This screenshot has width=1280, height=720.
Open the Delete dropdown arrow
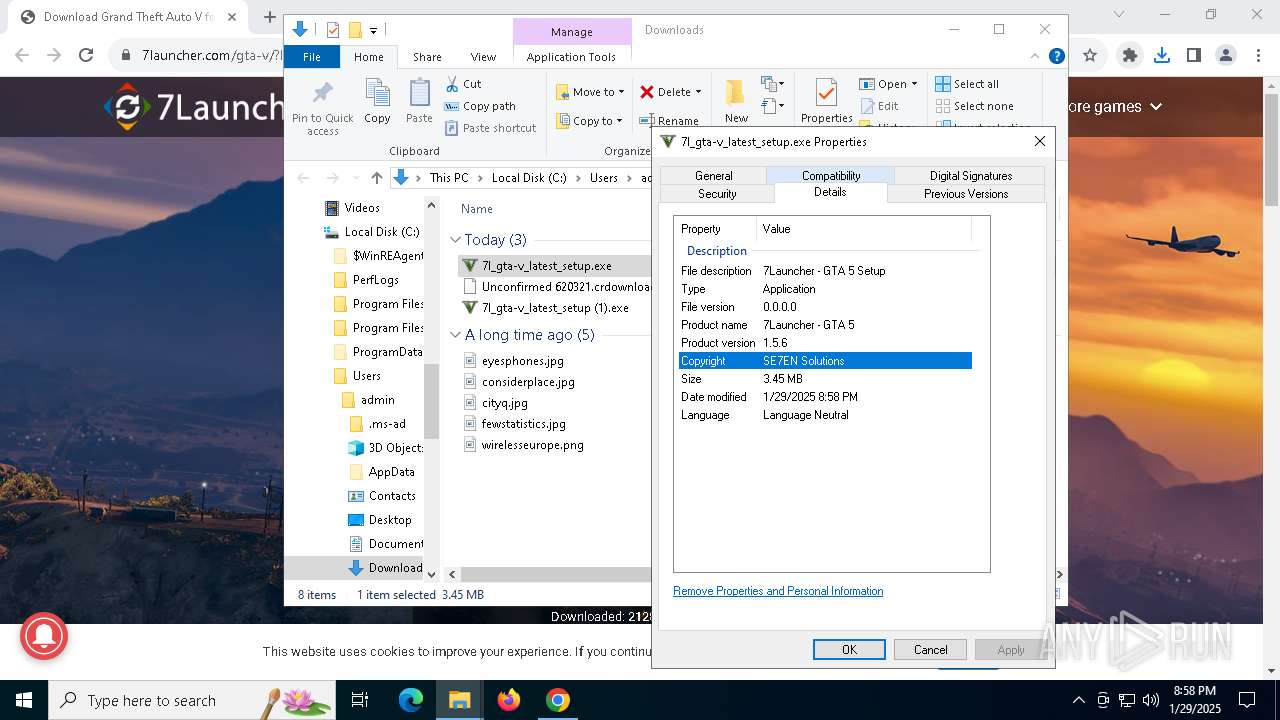click(698, 92)
